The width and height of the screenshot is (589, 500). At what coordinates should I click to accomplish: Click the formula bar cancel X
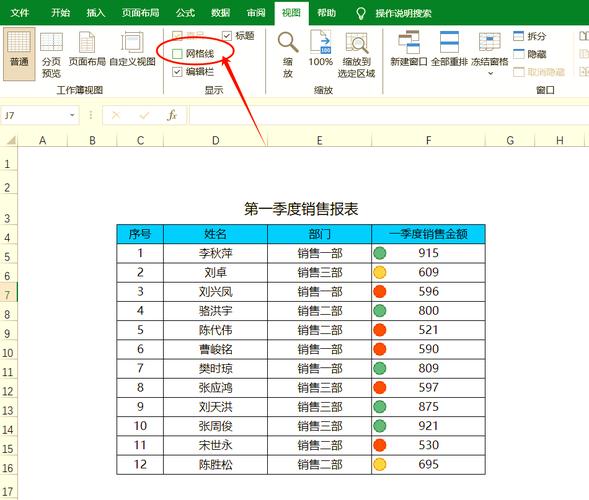coord(116,115)
